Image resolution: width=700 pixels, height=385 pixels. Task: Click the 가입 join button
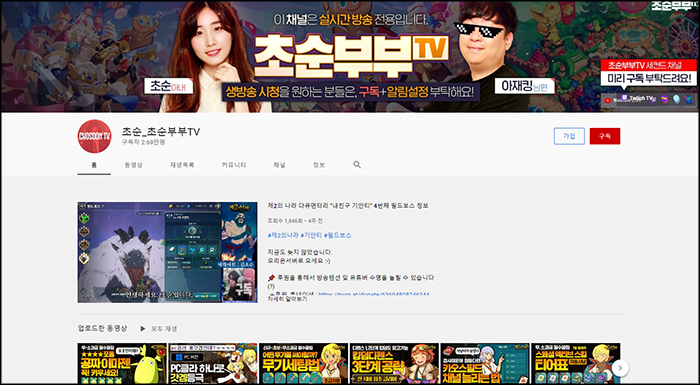click(569, 136)
